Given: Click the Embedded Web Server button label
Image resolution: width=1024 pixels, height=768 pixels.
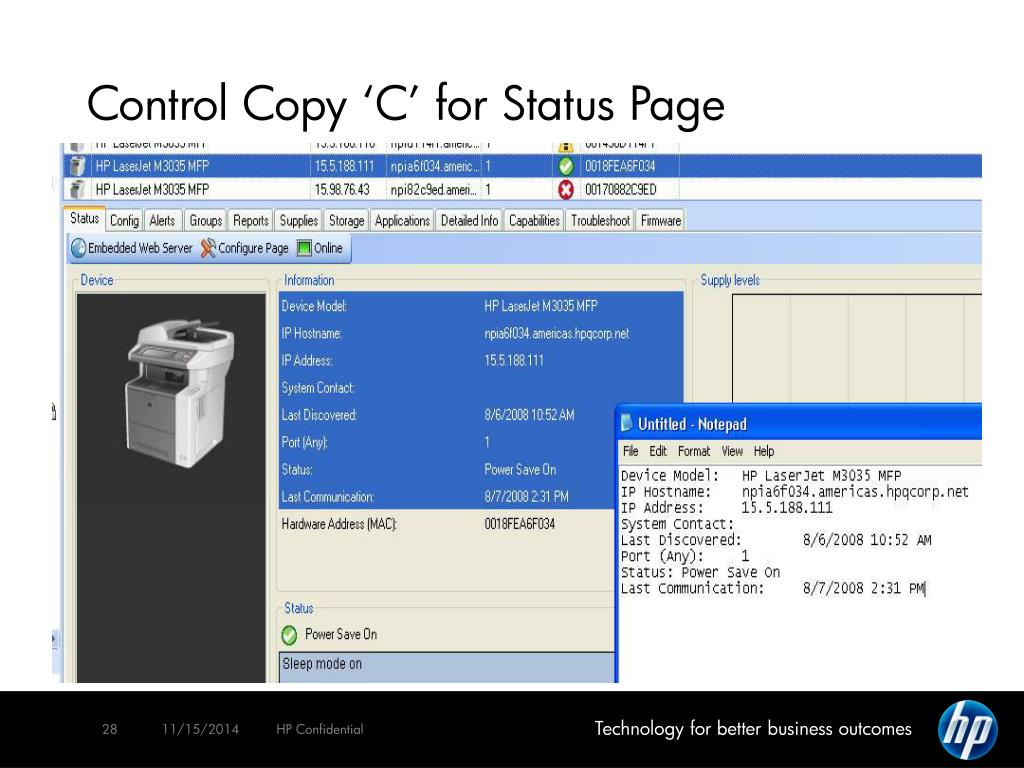Looking at the screenshot, I should [140, 248].
